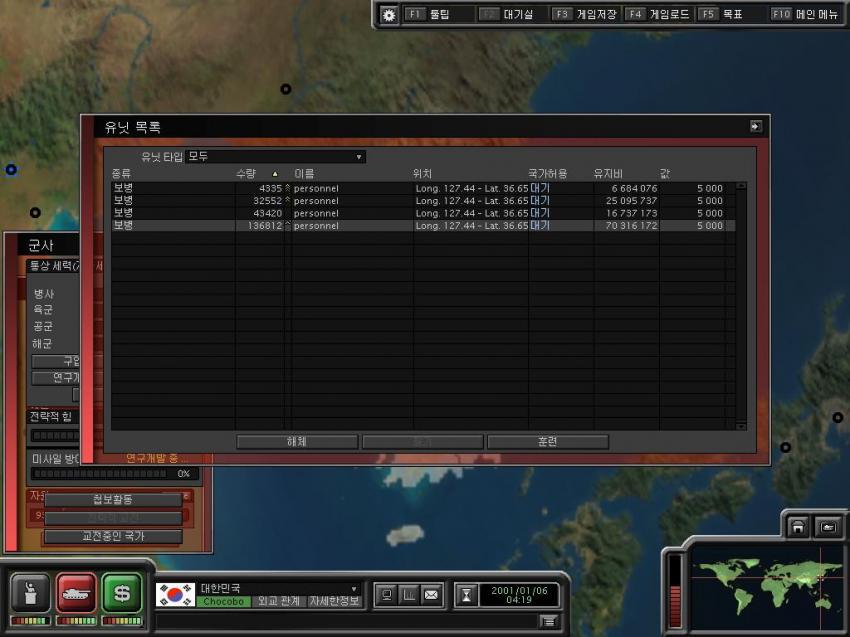Image resolution: width=850 pixels, height=637 pixels.
Task: Click the 첩보활동 button in the 군사 panel
Action: [x=113, y=499]
